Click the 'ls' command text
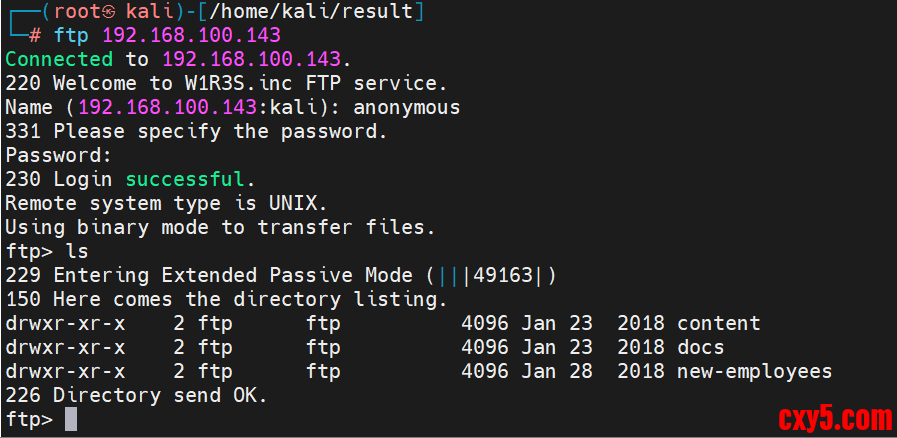 tap(77, 252)
